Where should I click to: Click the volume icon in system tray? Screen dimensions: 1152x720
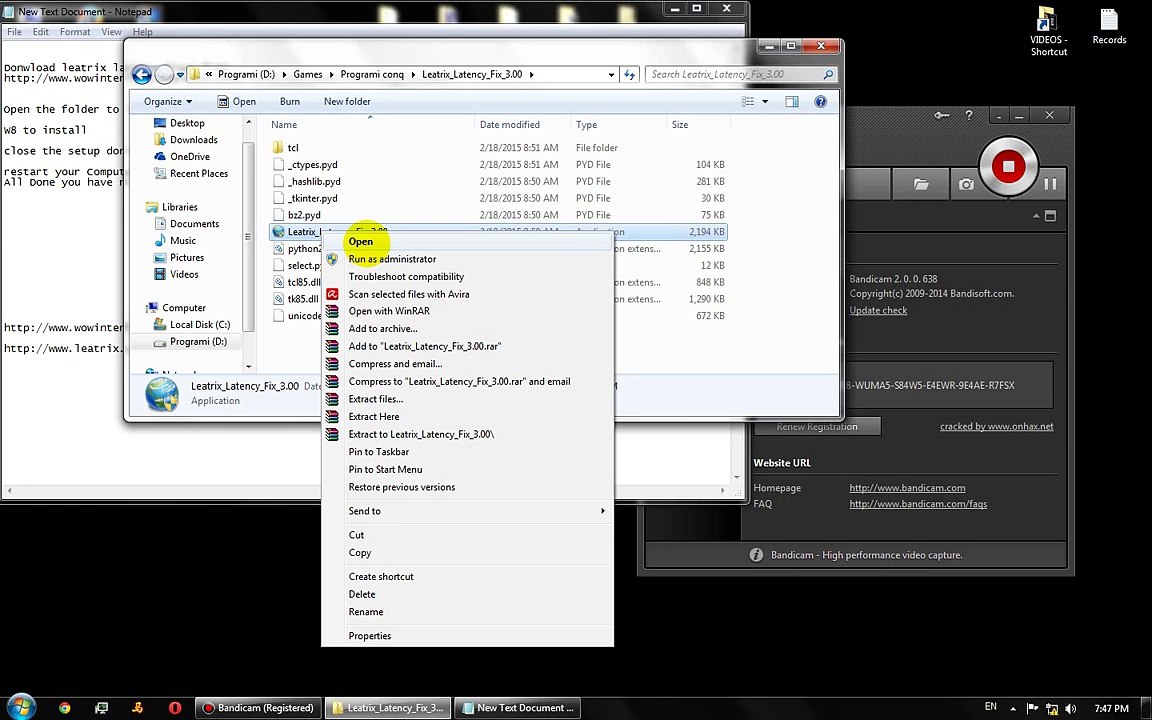(x=1070, y=708)
